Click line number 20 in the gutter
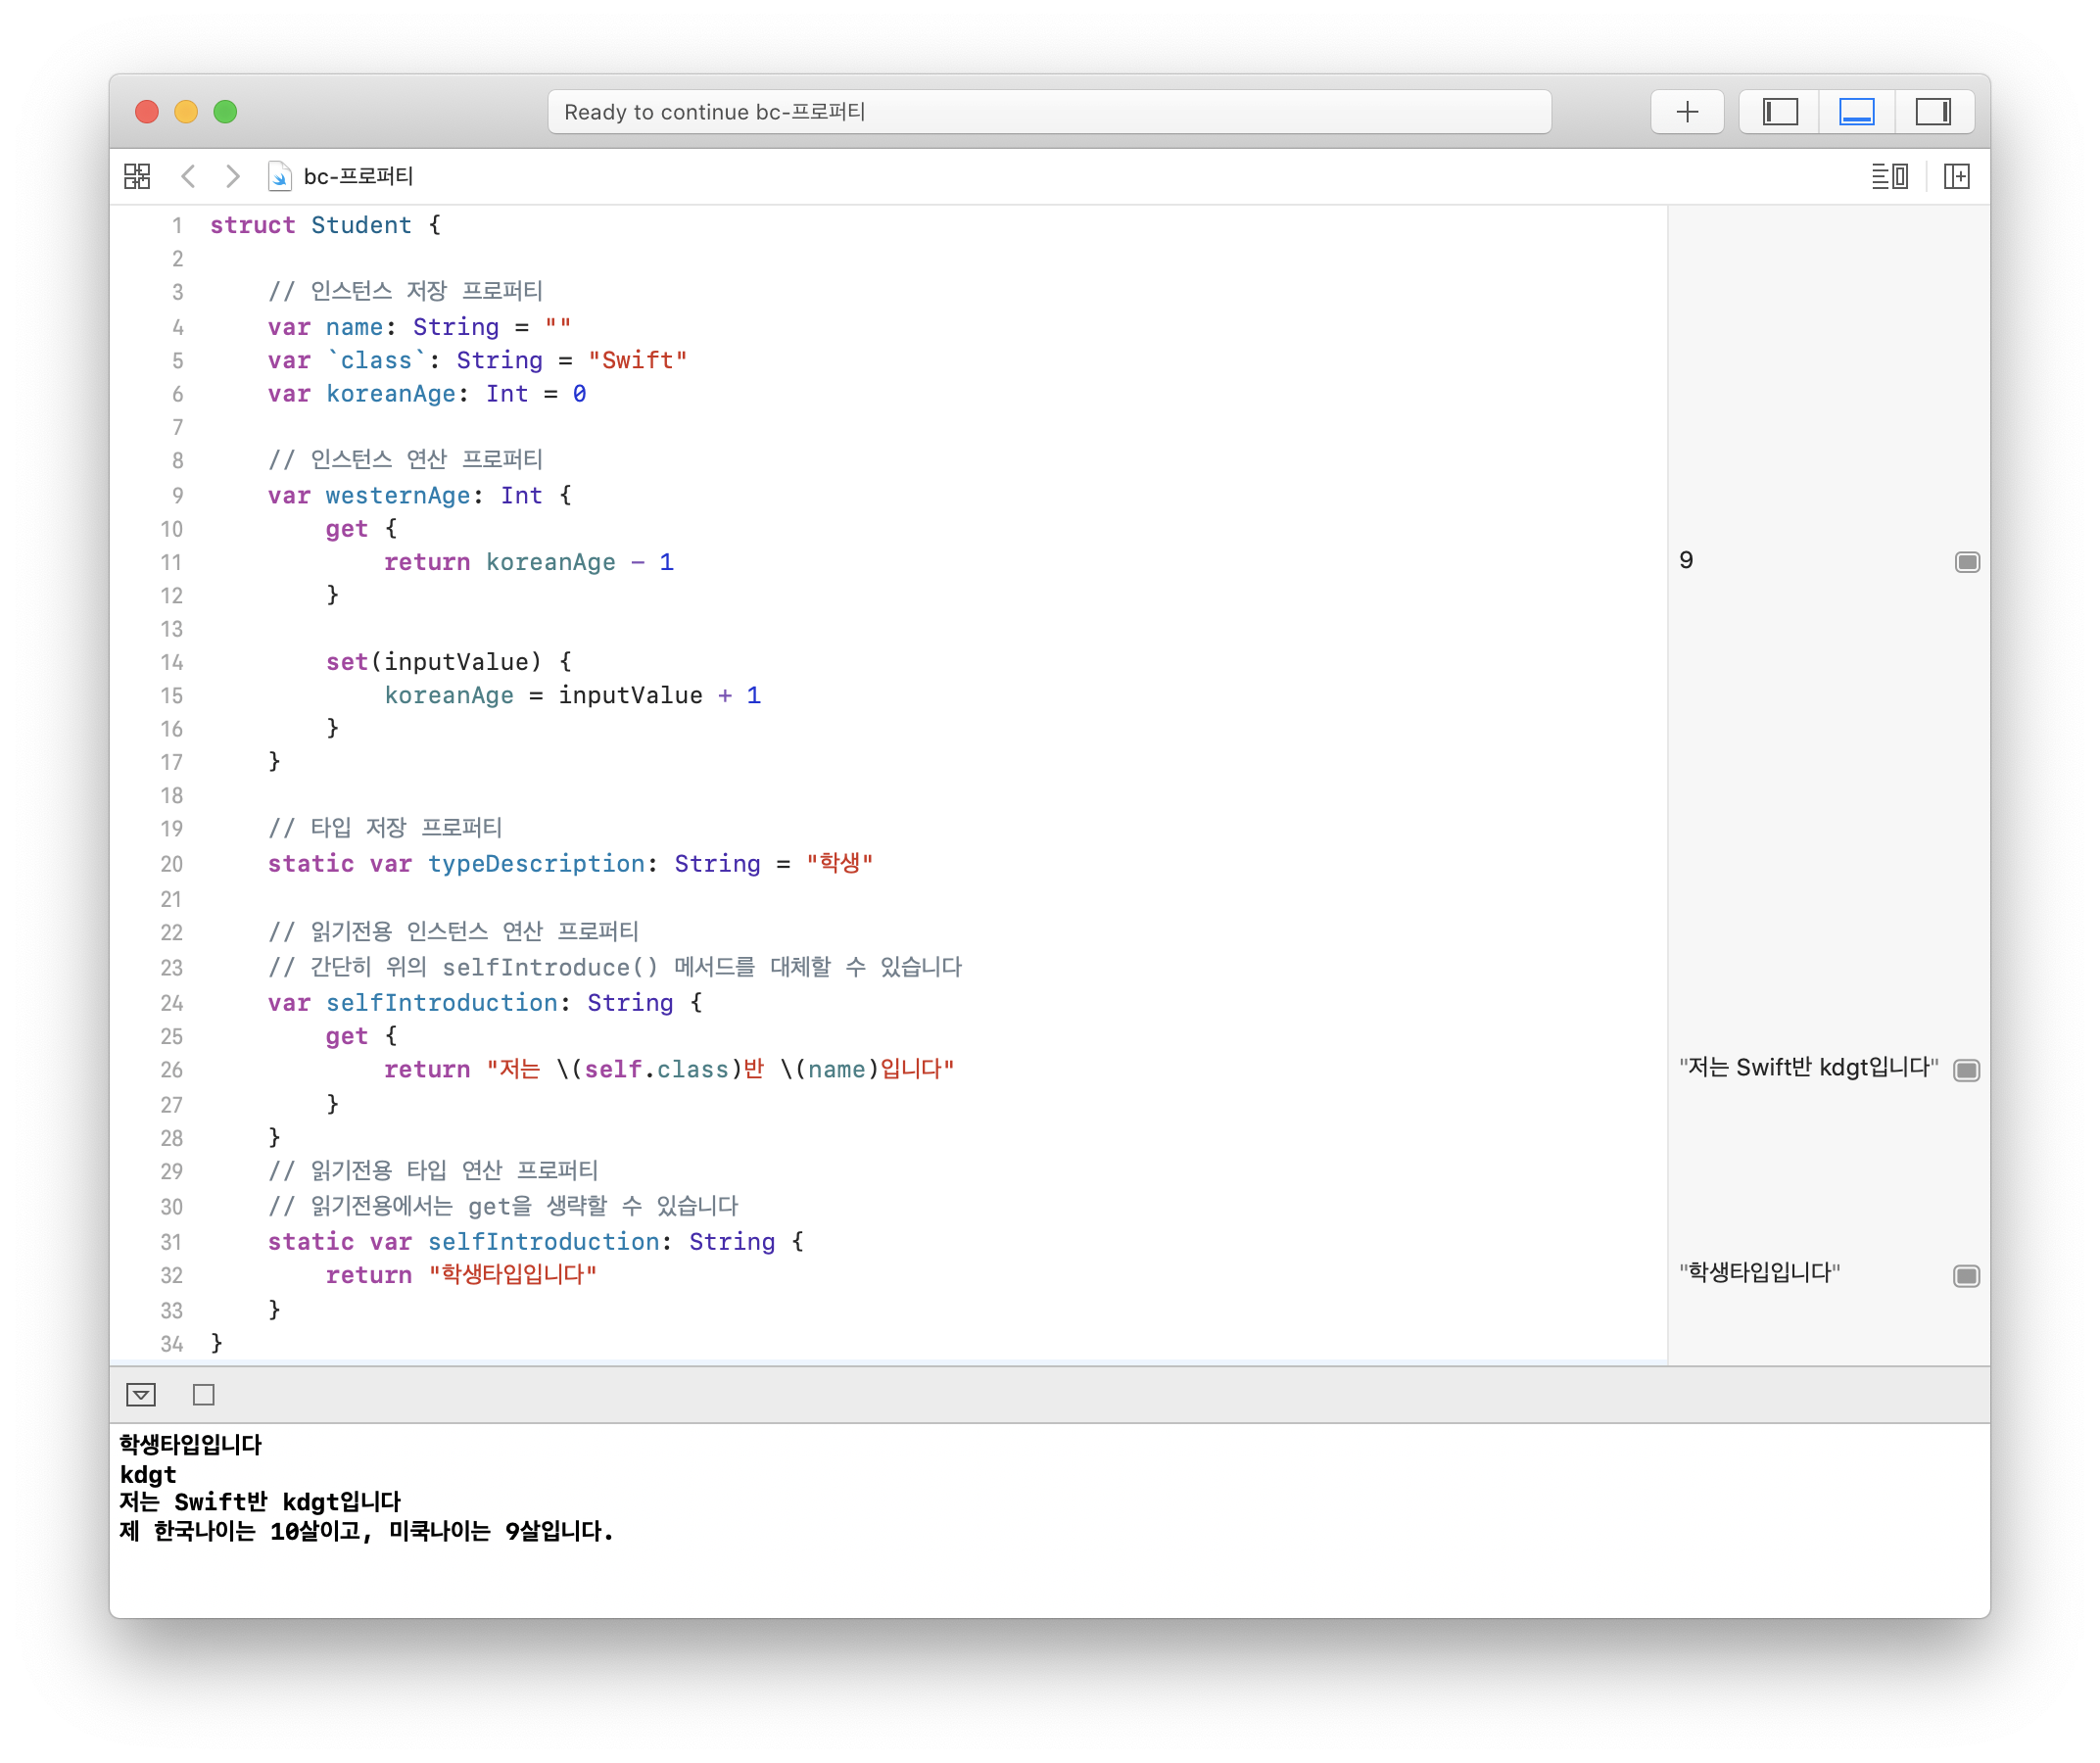This screenshot has height=1763, width=2100. [x=172, y=864]
